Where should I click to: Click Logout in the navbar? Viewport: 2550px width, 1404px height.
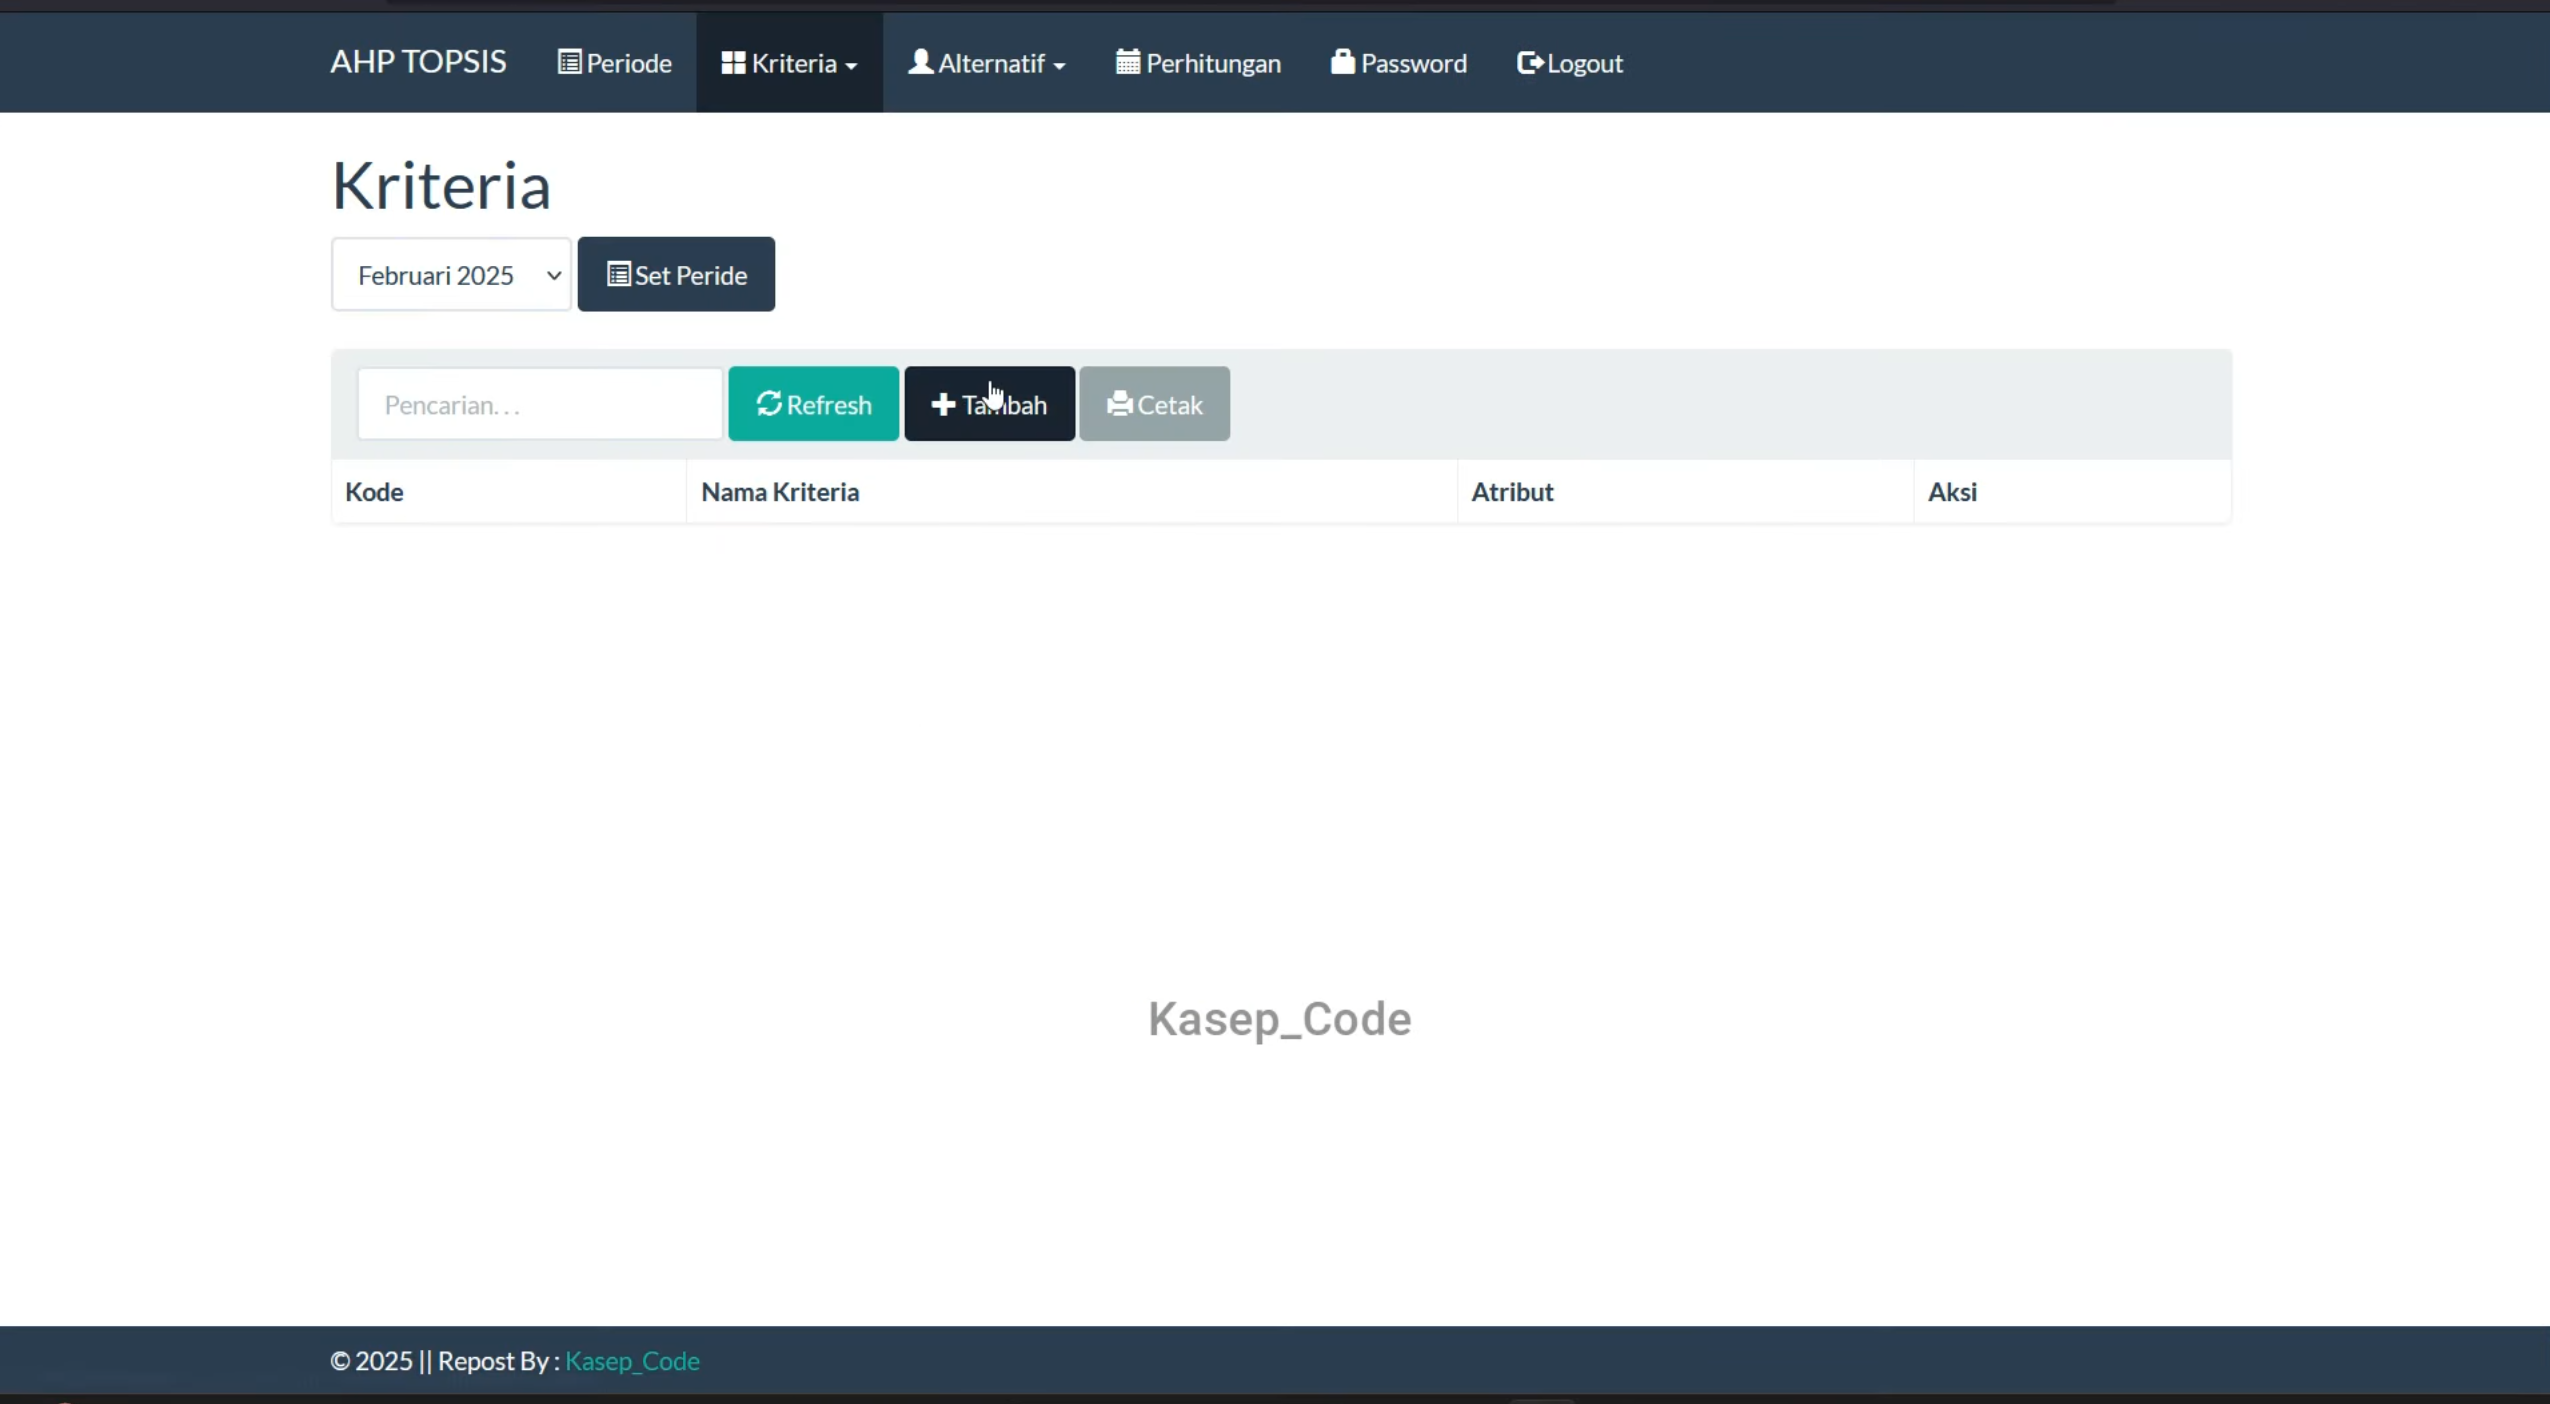point(1569,63)
